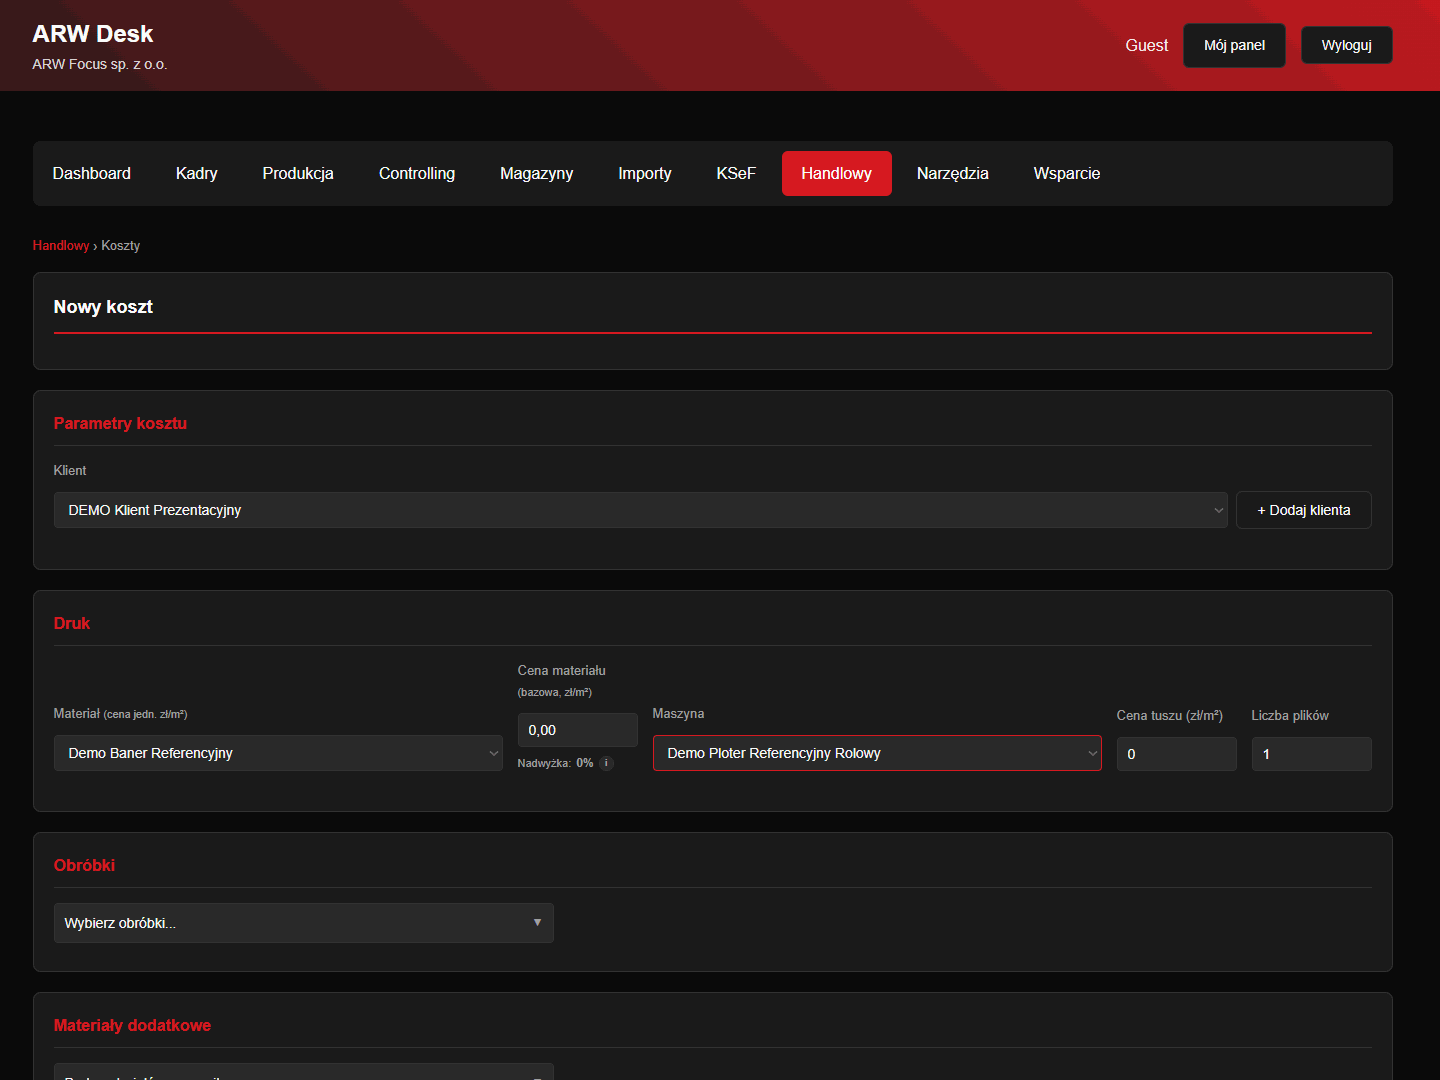Go to the Narzędzia tab

(x=953, y=173)
